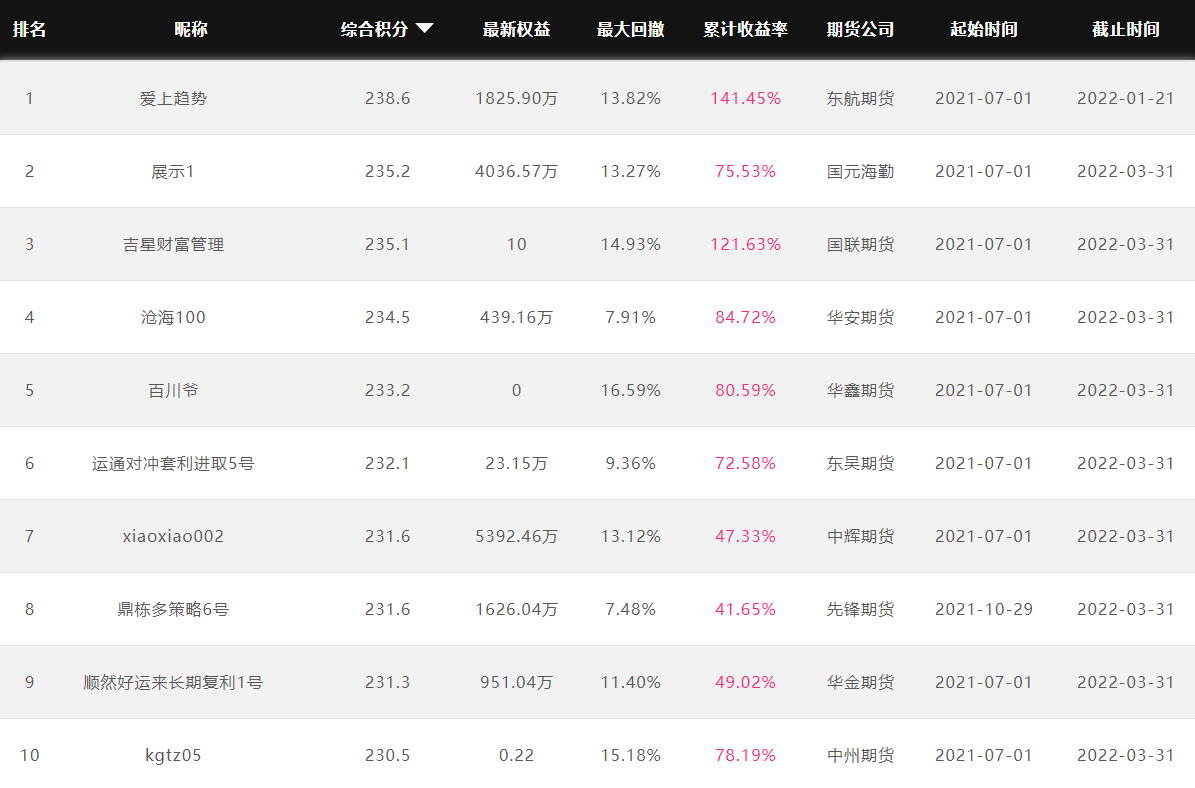The image size is (1195, 788).
Task: Select the 47.33% cumulative return value
Action: 745,537
